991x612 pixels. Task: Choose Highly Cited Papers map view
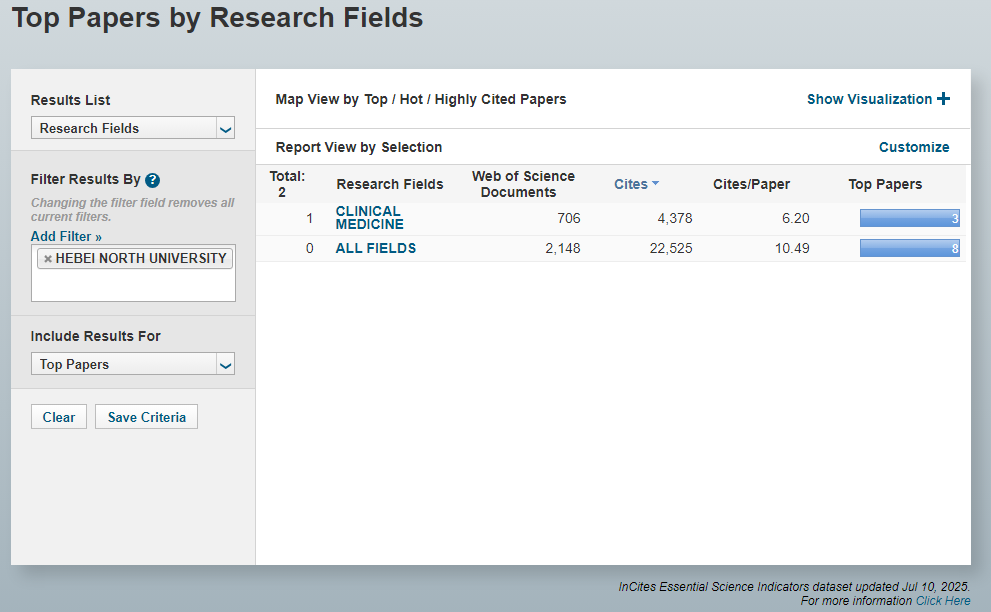click(500, 99)
